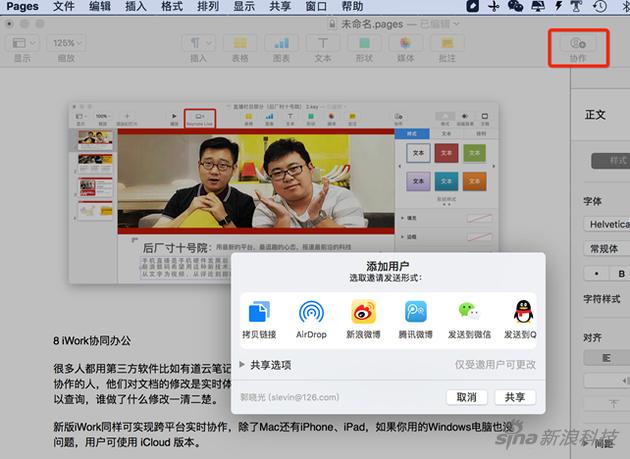Open the Help (帮助) menu
Viewport: 630px width, 459px height.
pos(352,6)
